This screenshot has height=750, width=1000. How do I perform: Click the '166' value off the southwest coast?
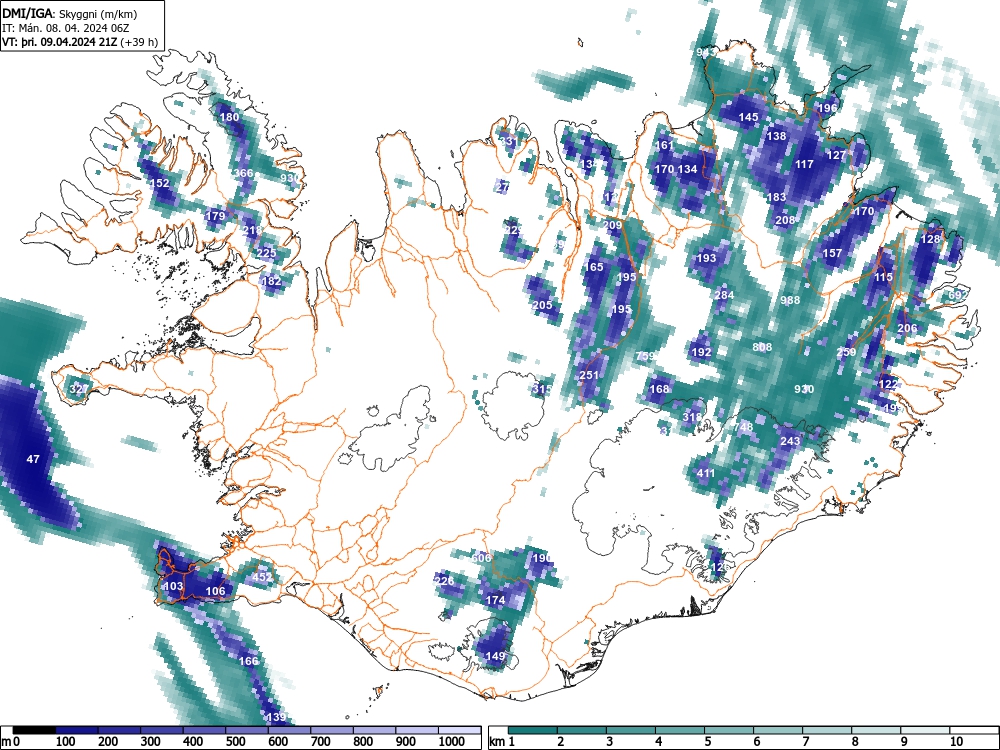pos(248,661)
